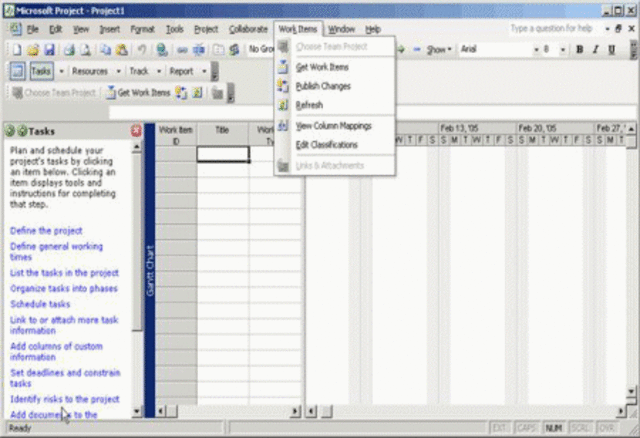Click the Gantt chart horizontal scrollbar thumb
This screenshot has width=640, height=438.
click(326, 411)
